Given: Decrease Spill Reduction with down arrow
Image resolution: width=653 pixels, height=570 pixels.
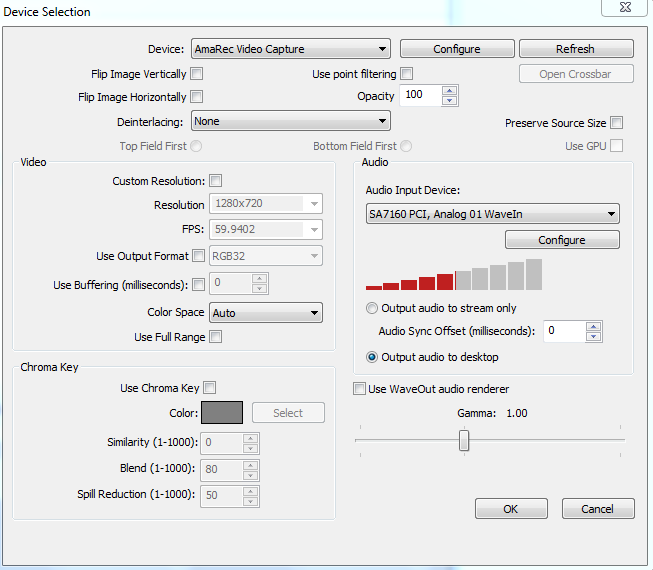Looking at the screenshot, I should tap(250, 501).
